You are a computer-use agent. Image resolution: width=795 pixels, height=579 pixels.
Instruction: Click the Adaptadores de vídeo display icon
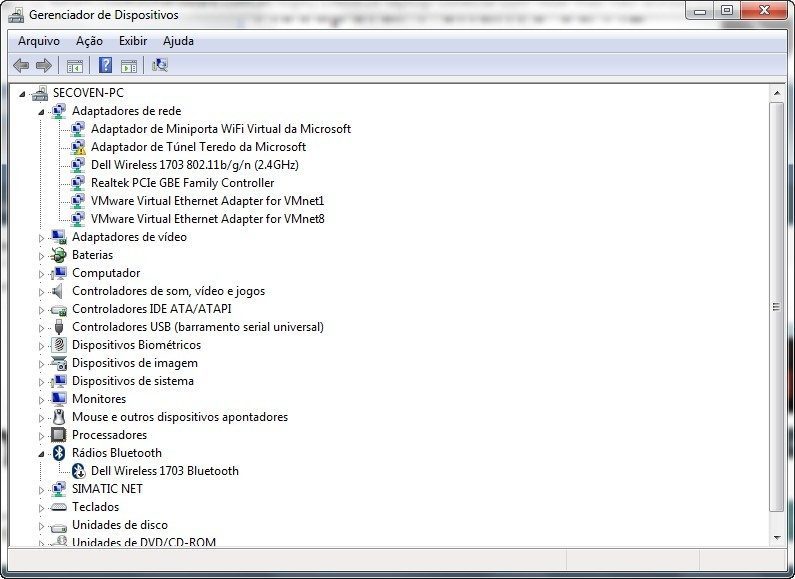coord(59,237)
